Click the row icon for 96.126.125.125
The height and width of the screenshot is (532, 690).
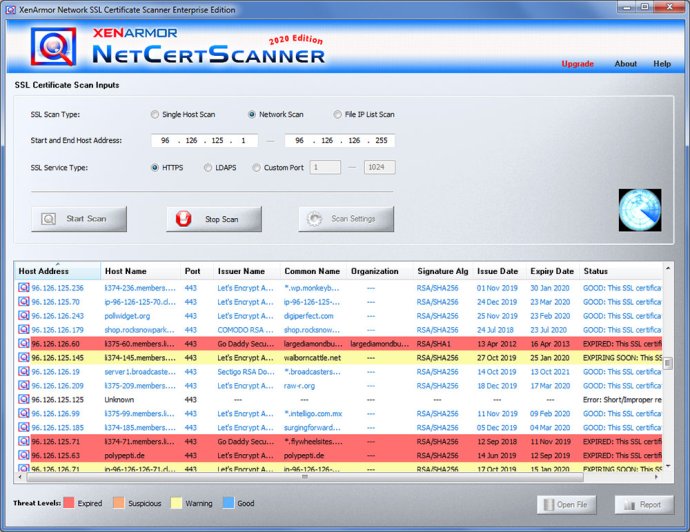23,400
